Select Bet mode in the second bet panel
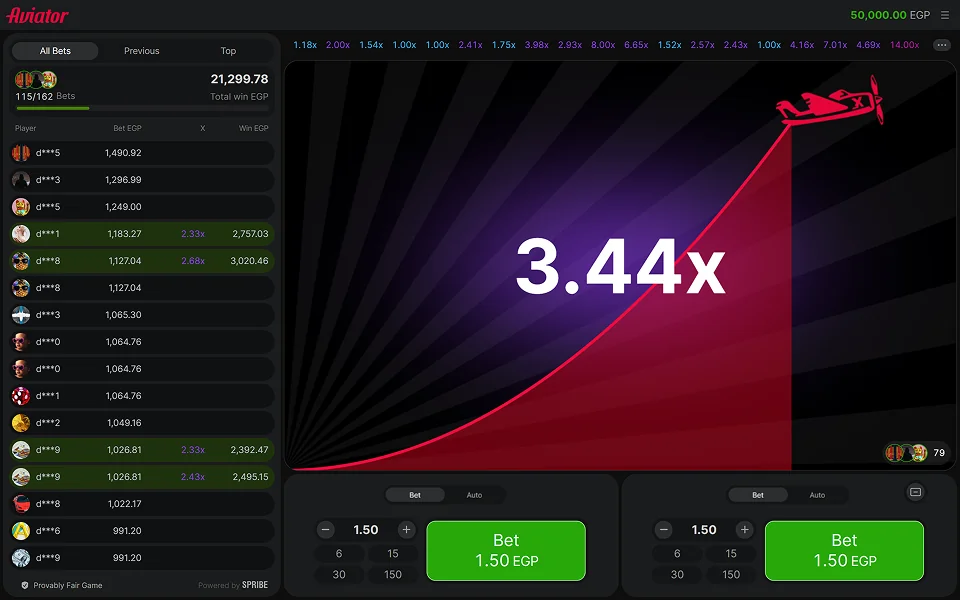The height and width of the screenshot is (600, 960). [x=758, y=495]
